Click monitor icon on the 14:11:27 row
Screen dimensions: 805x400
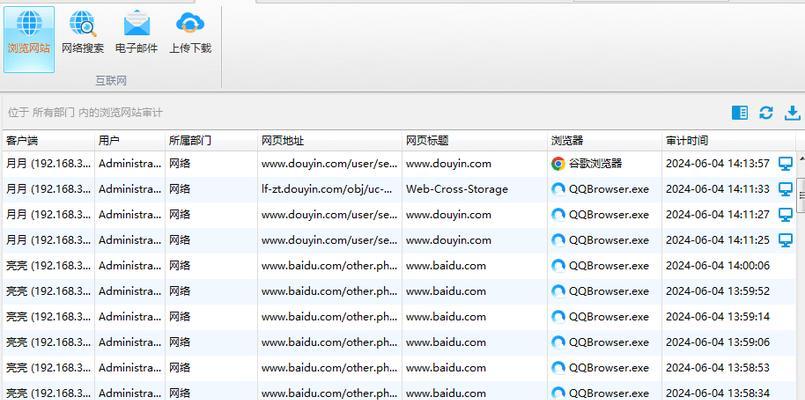click(785, 215)
